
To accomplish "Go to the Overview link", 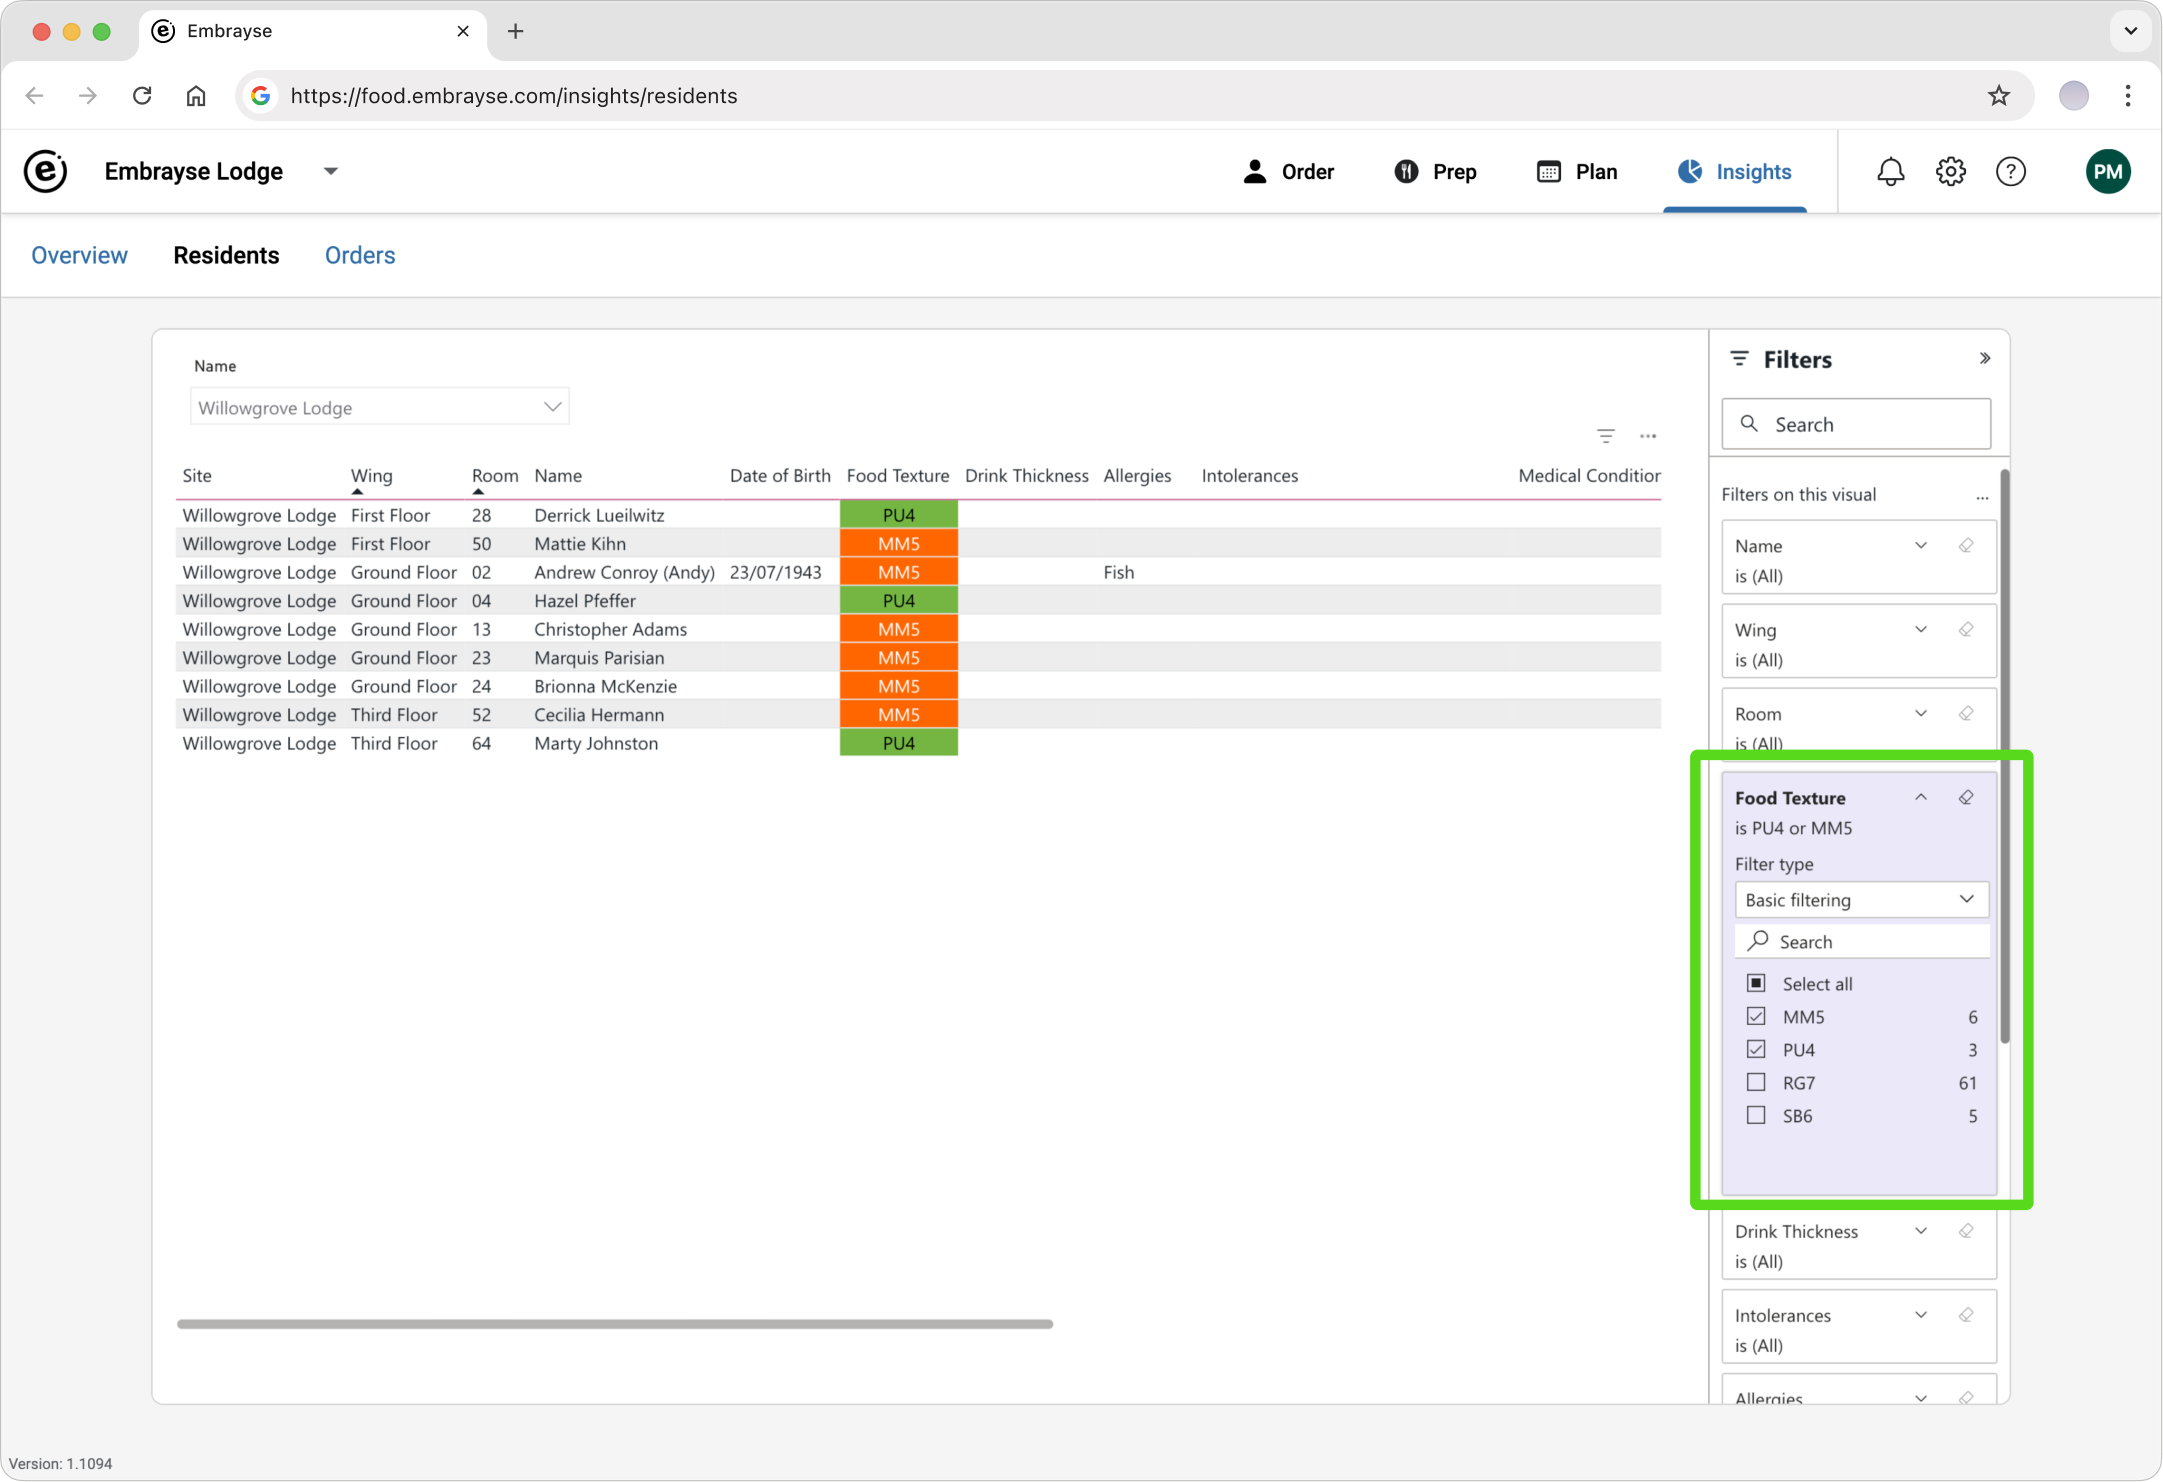I will tap(79, 256).
